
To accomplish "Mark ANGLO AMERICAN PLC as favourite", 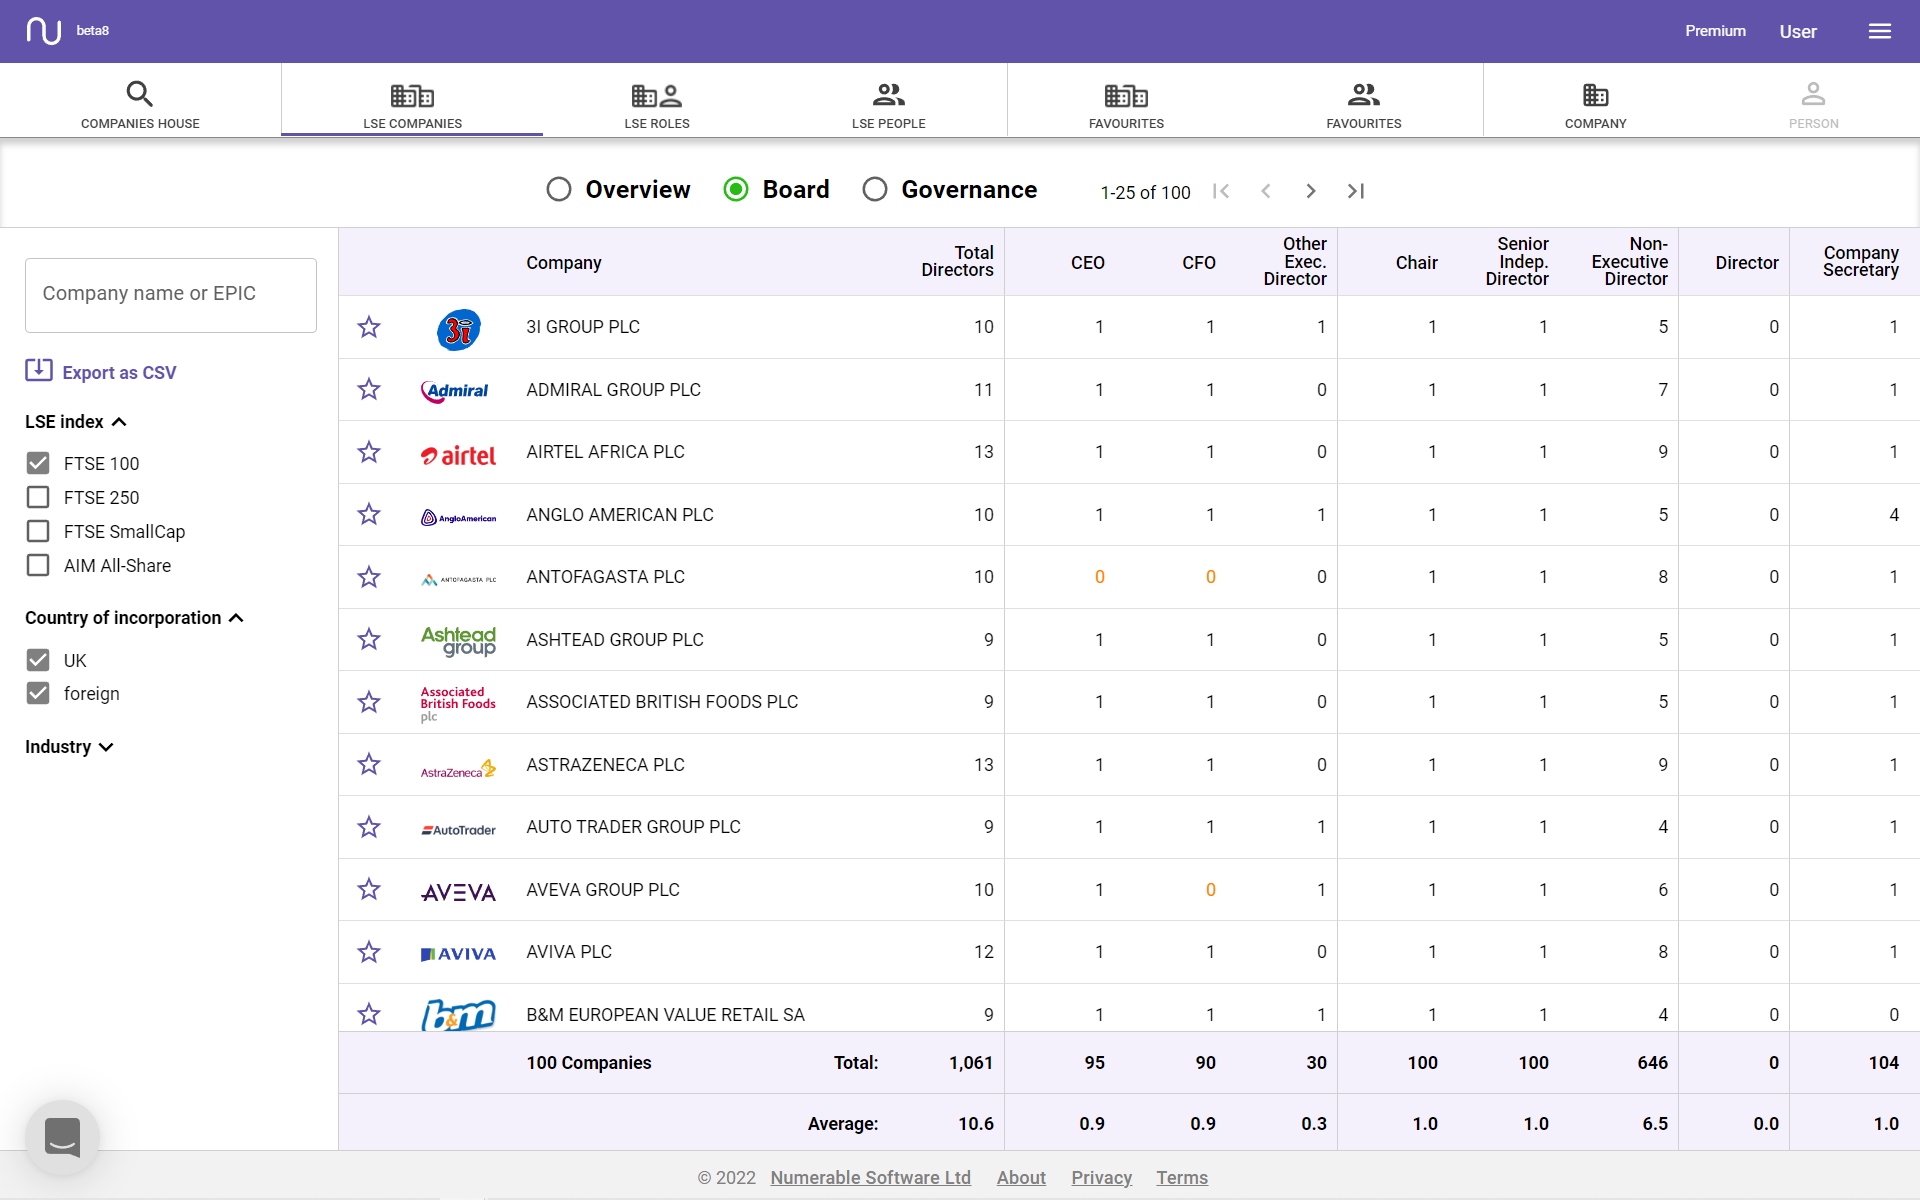I will [x=369, y=514].
